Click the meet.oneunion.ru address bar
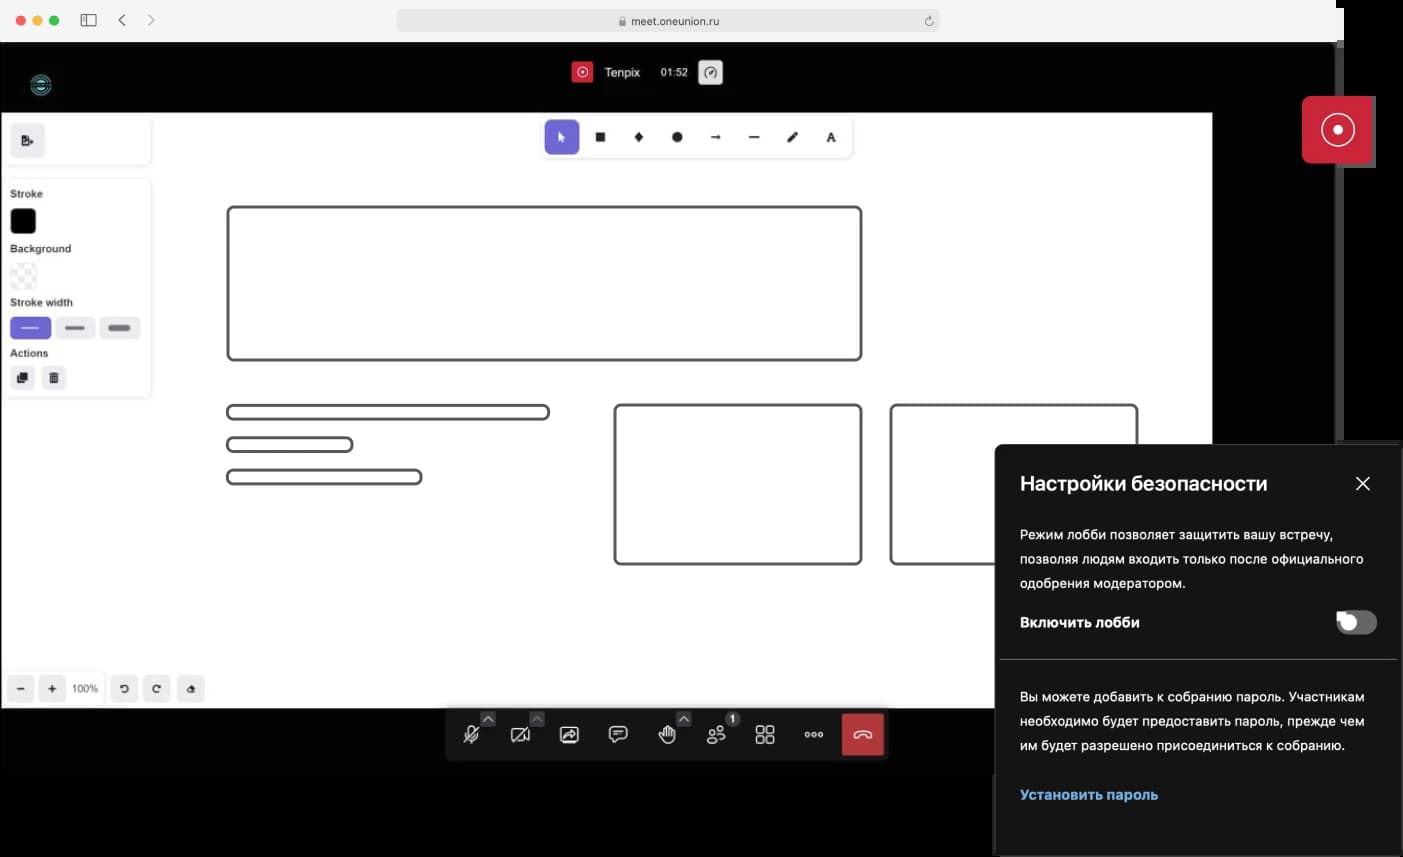The width and height of the screenshot is (1403, 857). (x=668, y=21)
